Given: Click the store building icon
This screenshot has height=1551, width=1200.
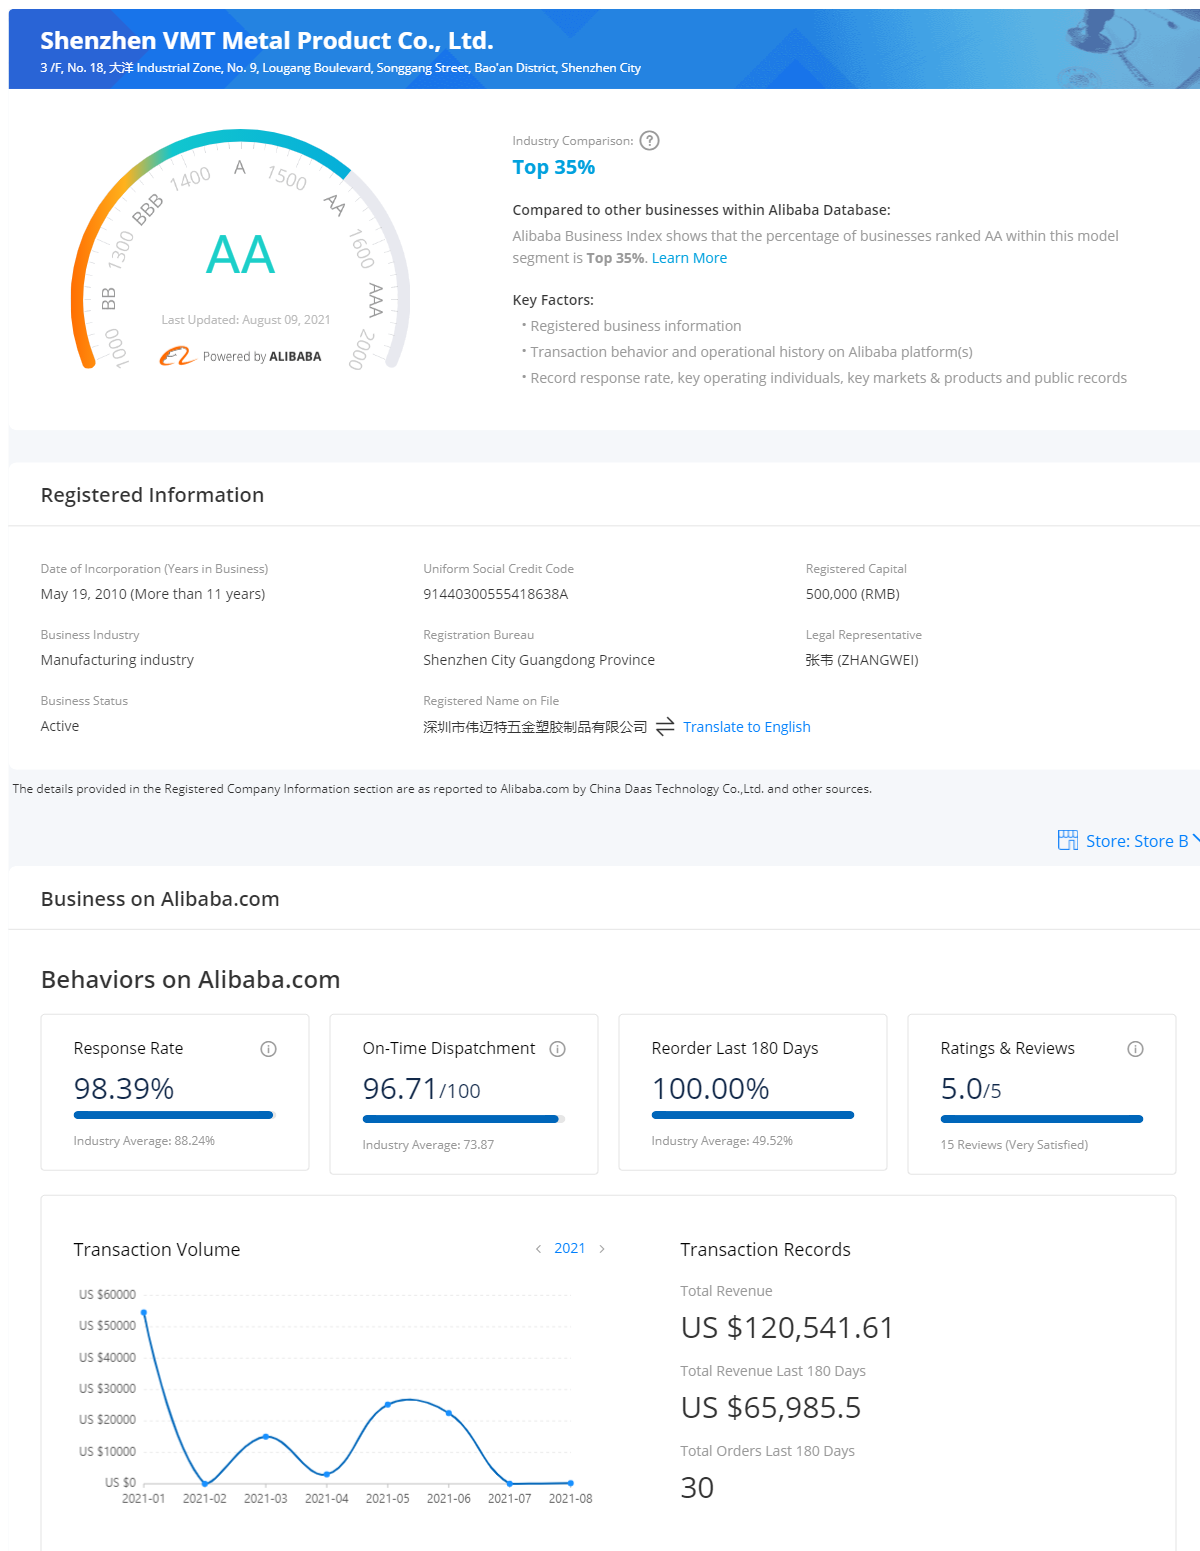Looking at the screenshot, I should pos(1068,840).
